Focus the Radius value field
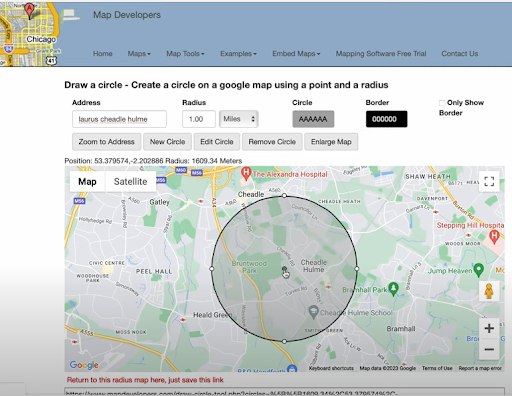Viewport: 512px width, 396px height. 199,119
